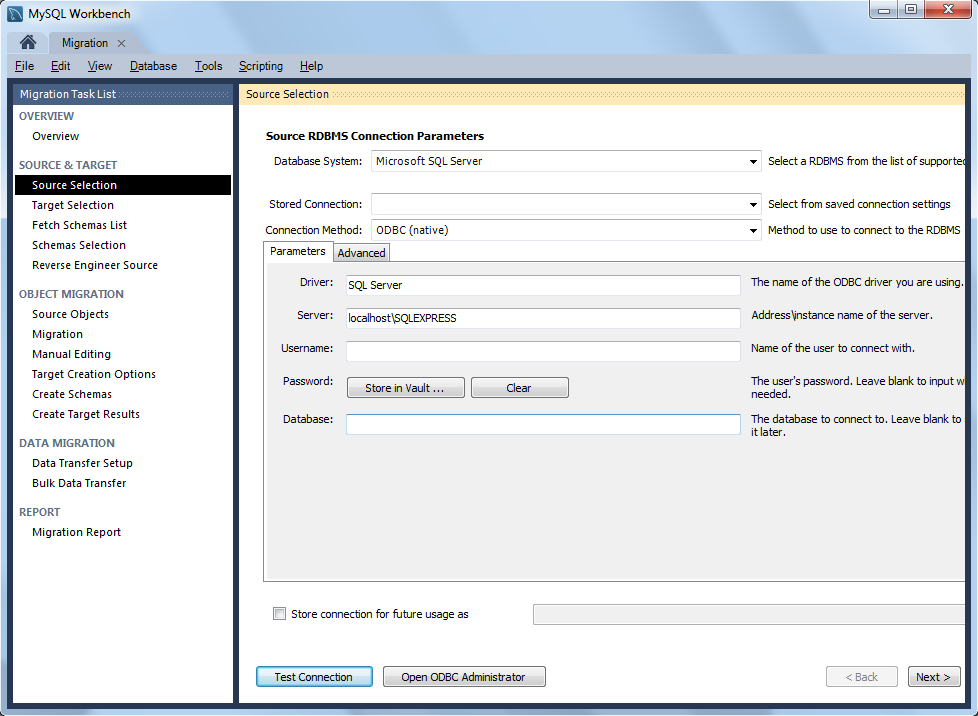This screenshot has width=978, height=716.
Task: Open the Tools menu
Action: 208,66
